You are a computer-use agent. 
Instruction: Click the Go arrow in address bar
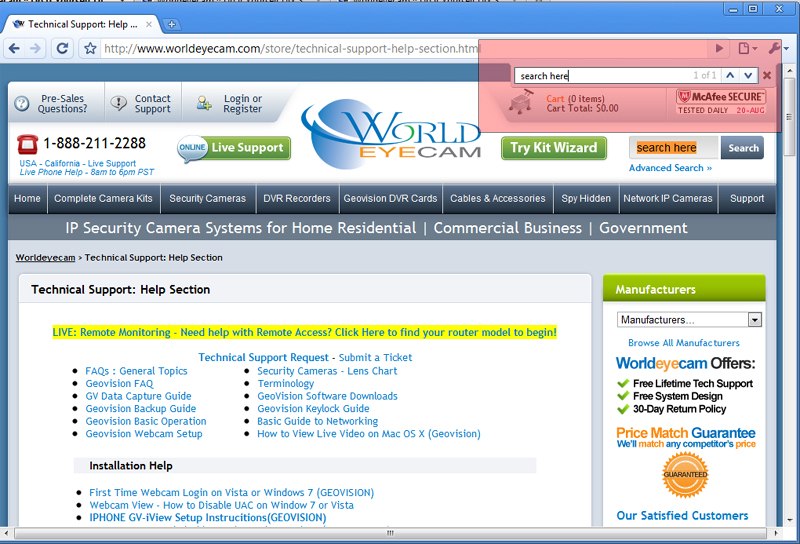(x=719, y=48)
